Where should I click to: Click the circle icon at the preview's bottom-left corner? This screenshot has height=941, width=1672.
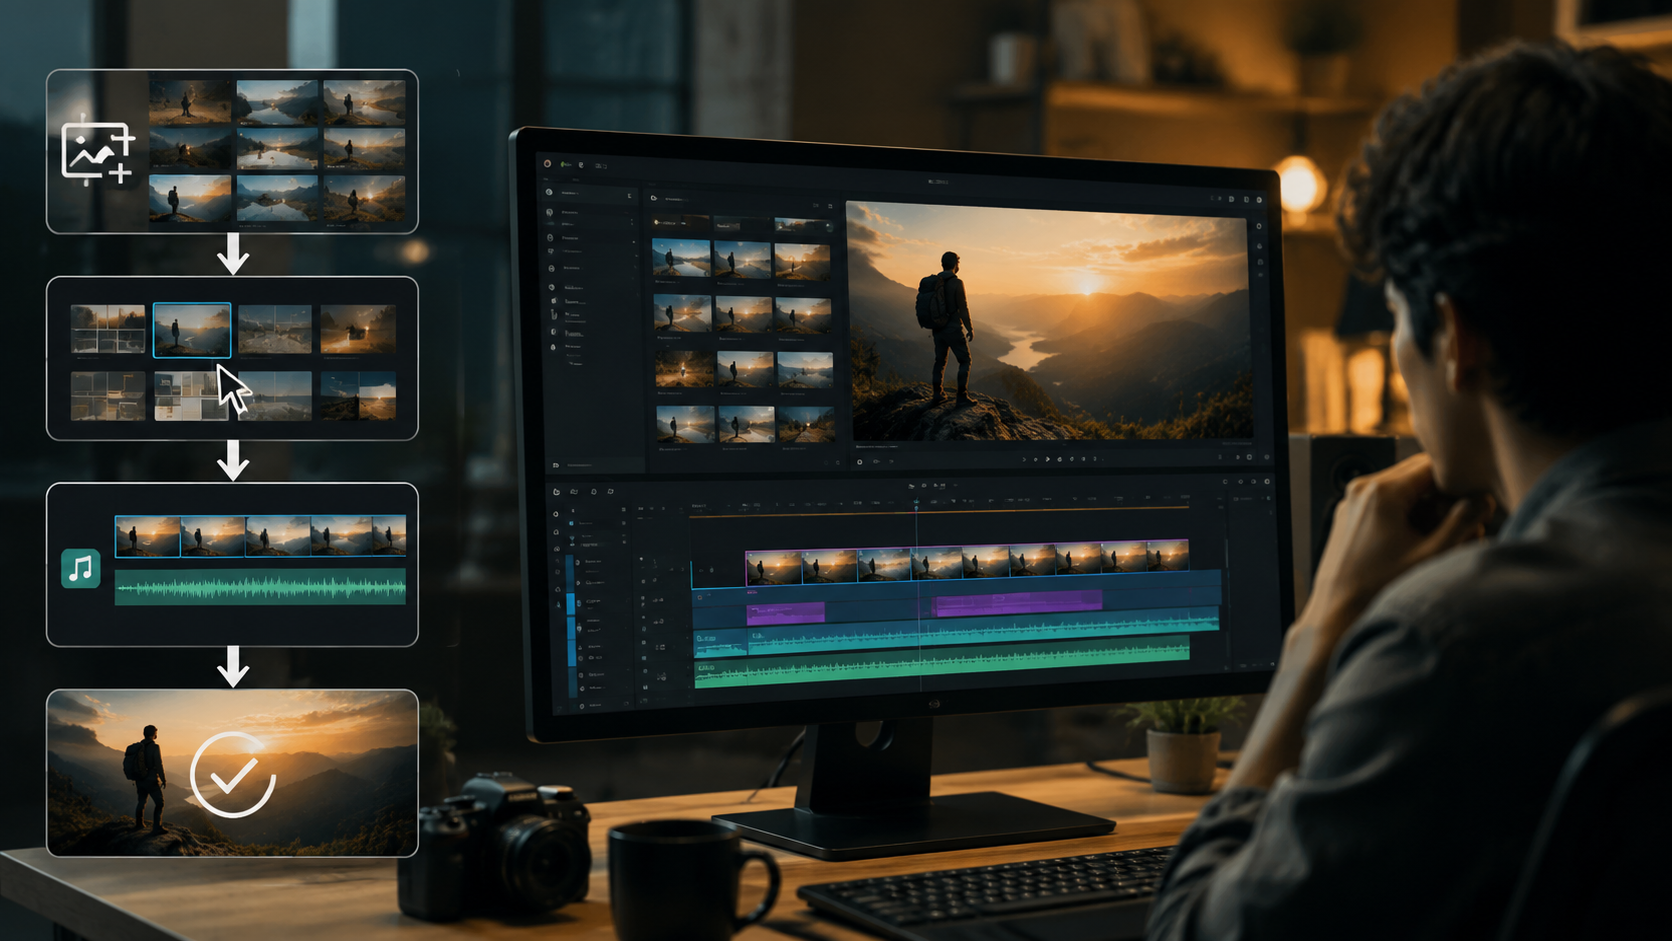(859, 461)
